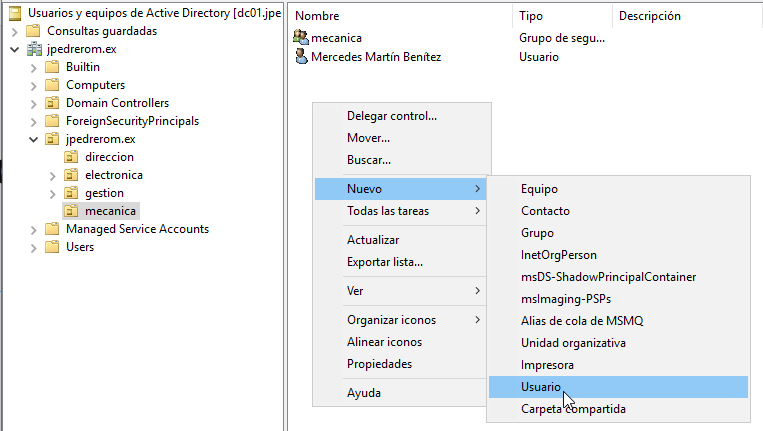Click the Managed Service Accounts folder icon
Image resolution: width=763 pixels, height=431 pixels.
[x=53, y=229]
